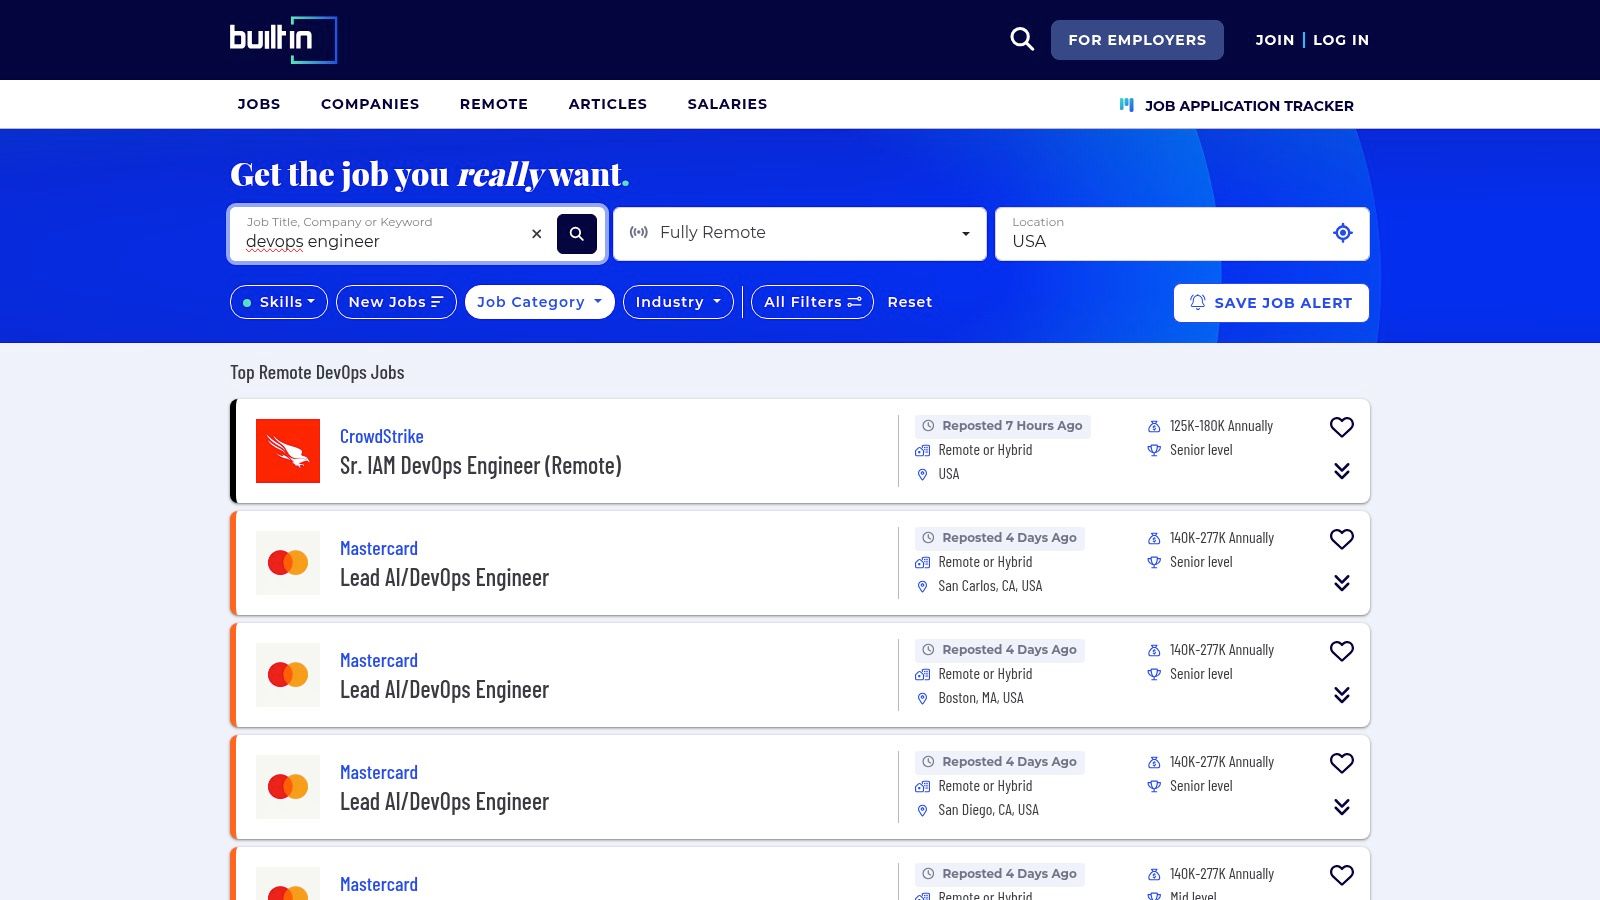This screenshot has width=1600, height=900.
Task: Submit the job keyword search button
Action: click(577, 234)
